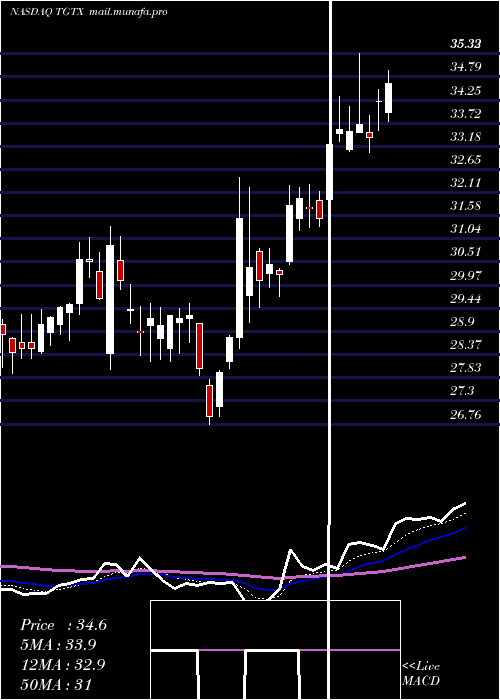Click the 5MA : 33.9 readout
The width and height of the screenshot is (500, 700).
(58, 645)
